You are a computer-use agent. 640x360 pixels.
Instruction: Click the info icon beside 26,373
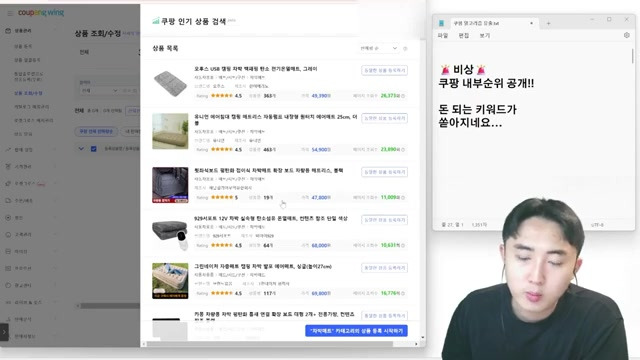[x=403, y=96]
